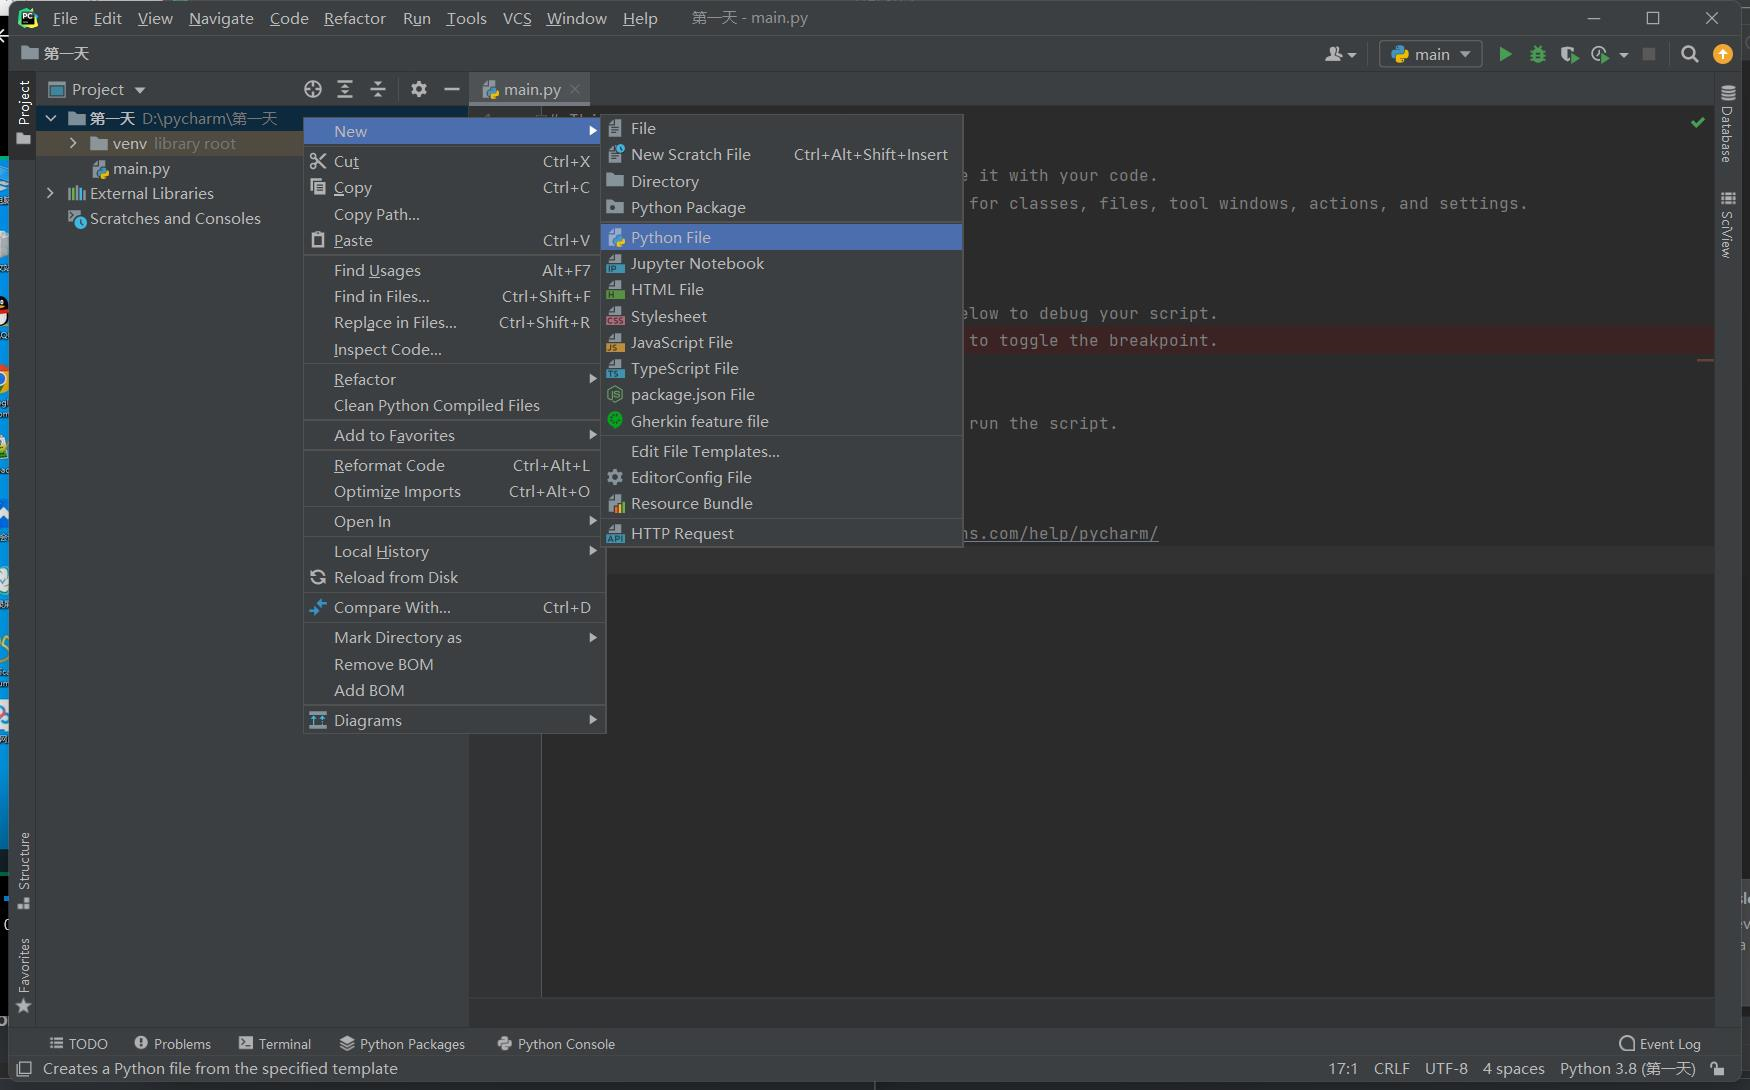Toggle the Structure tool window button
Screen dimensions: 1750x1090
[24, 868]
